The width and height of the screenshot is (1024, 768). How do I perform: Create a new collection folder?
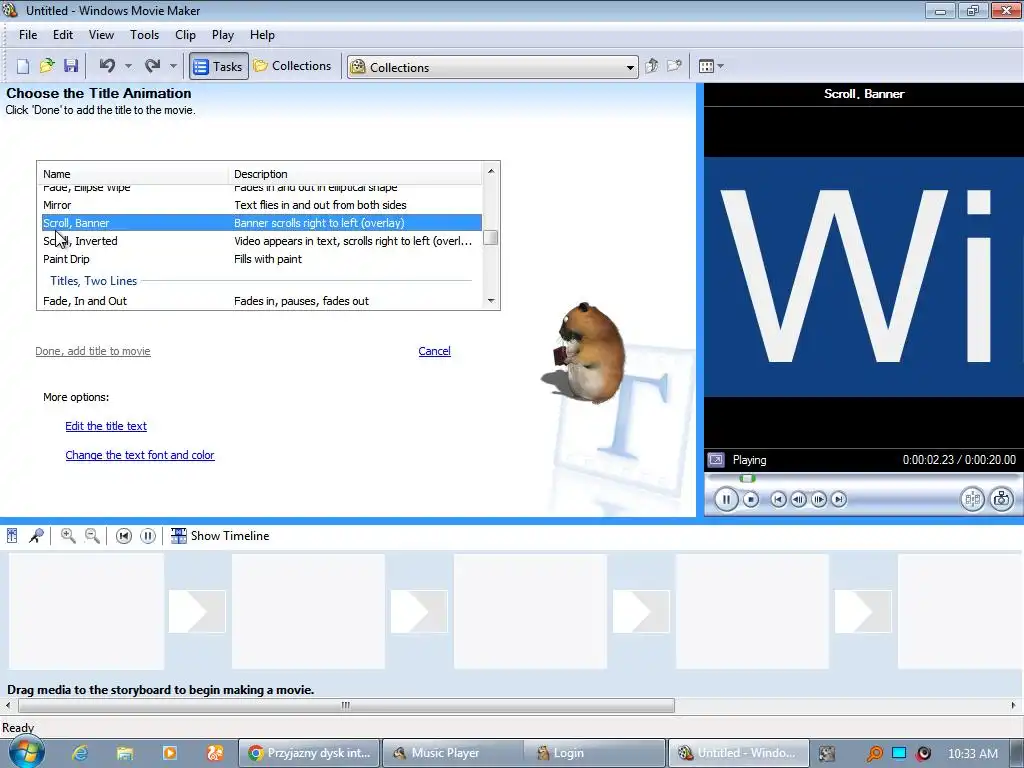[675, 66]
